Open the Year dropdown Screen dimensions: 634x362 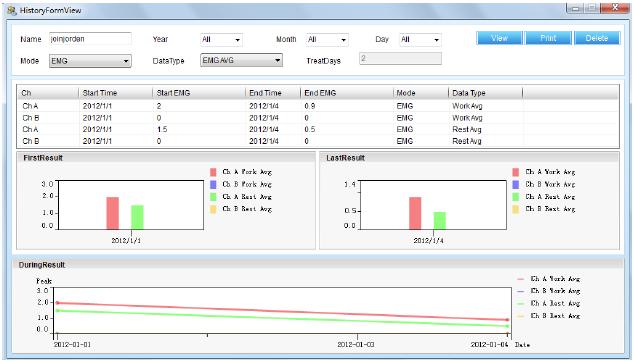tap(222, 40)
